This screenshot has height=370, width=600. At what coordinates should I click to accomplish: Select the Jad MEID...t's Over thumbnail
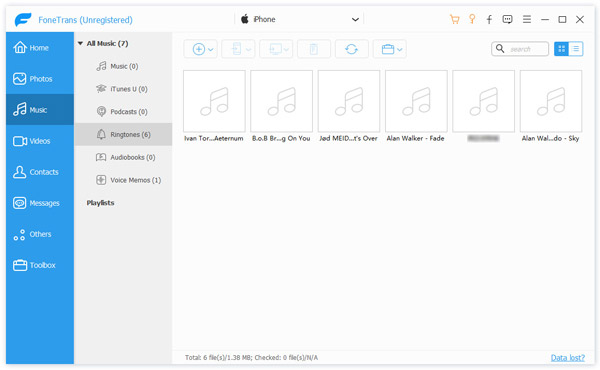point(349,101)
